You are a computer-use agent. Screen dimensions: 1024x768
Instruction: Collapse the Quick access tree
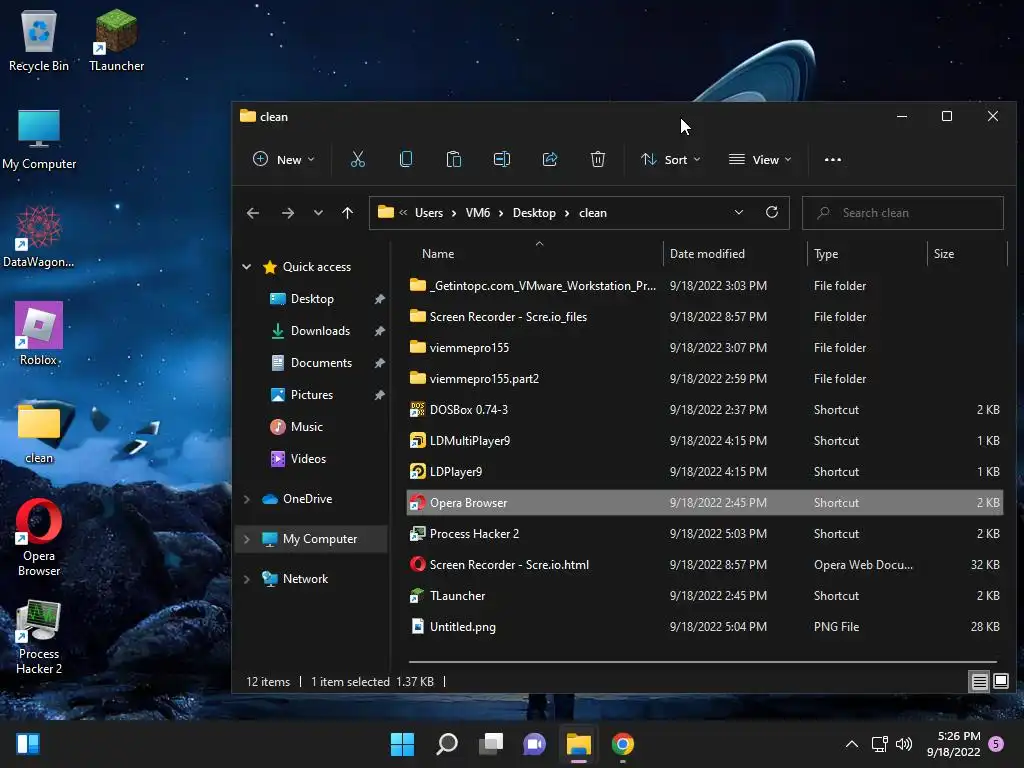pos(246,266)
